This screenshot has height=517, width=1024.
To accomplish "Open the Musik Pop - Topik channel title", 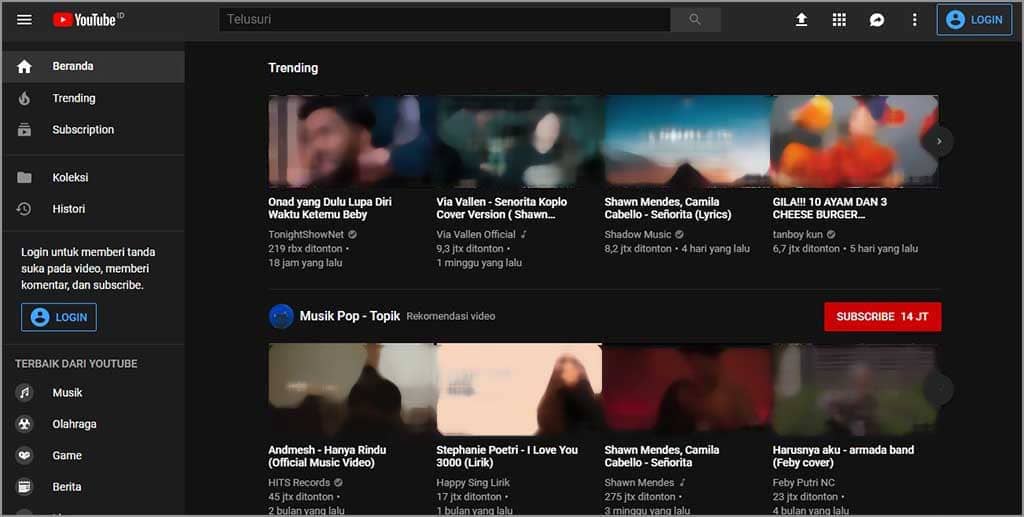I will (x=349, y=316).
